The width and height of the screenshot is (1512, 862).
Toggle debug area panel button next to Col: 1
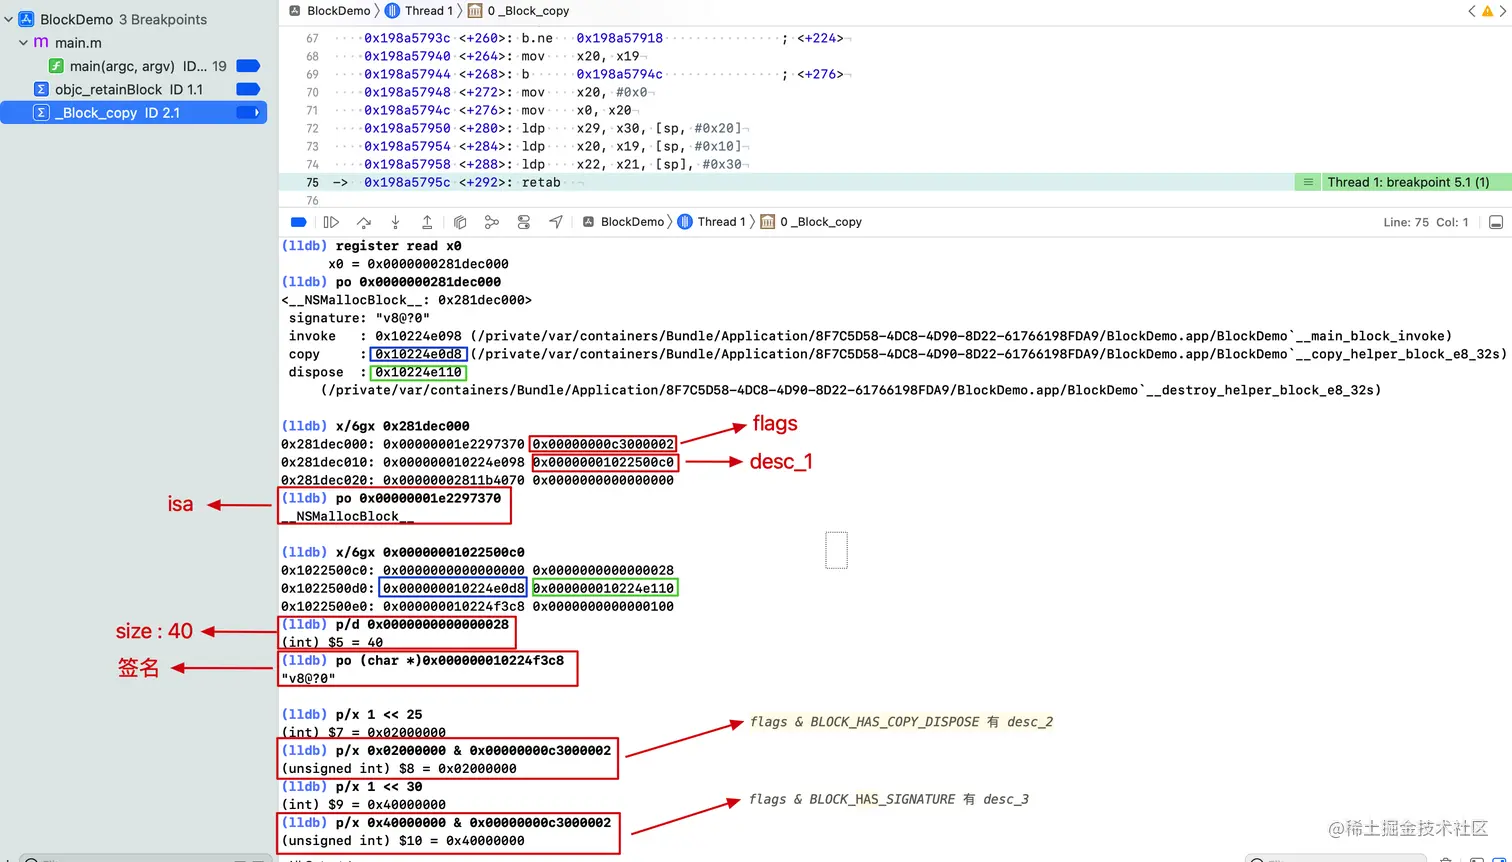click(1496, 222)
